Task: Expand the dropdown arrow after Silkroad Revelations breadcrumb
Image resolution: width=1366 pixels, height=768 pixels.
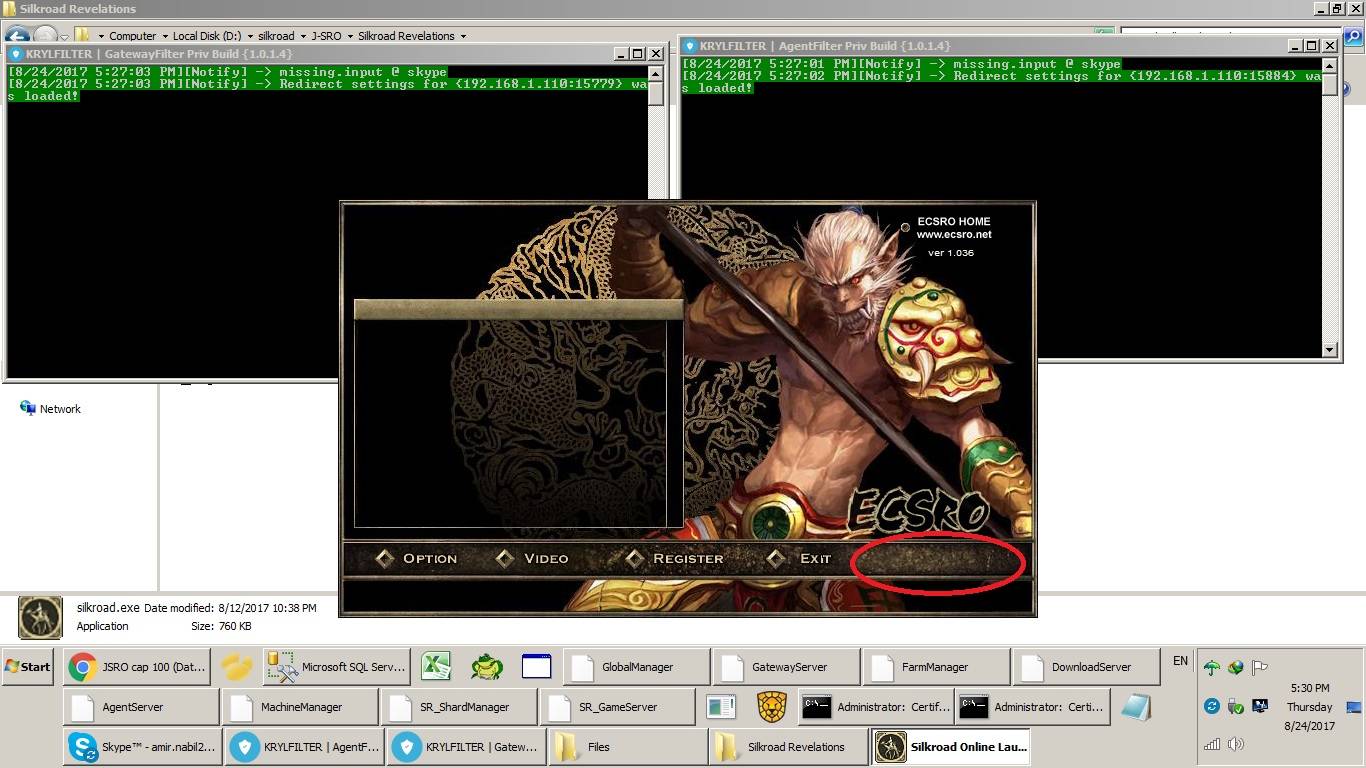Action: (463, 36)
